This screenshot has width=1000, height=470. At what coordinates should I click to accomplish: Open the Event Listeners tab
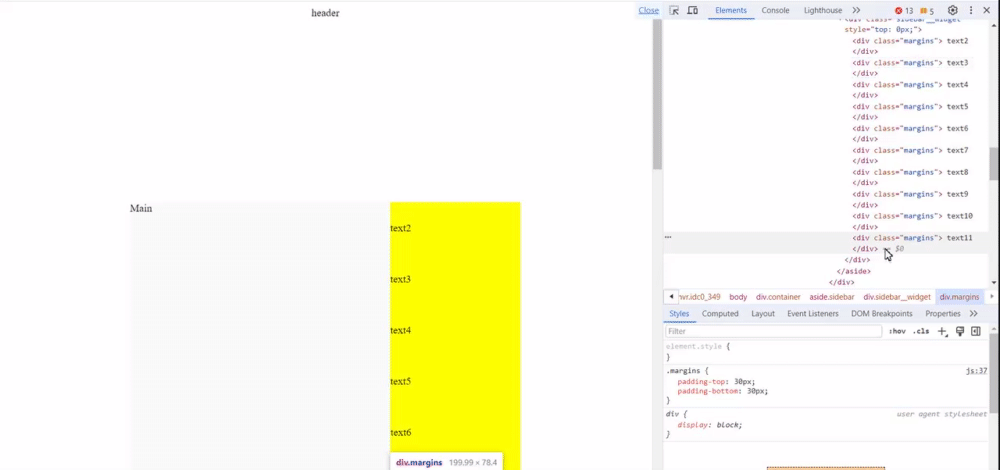tap(812, 314)
